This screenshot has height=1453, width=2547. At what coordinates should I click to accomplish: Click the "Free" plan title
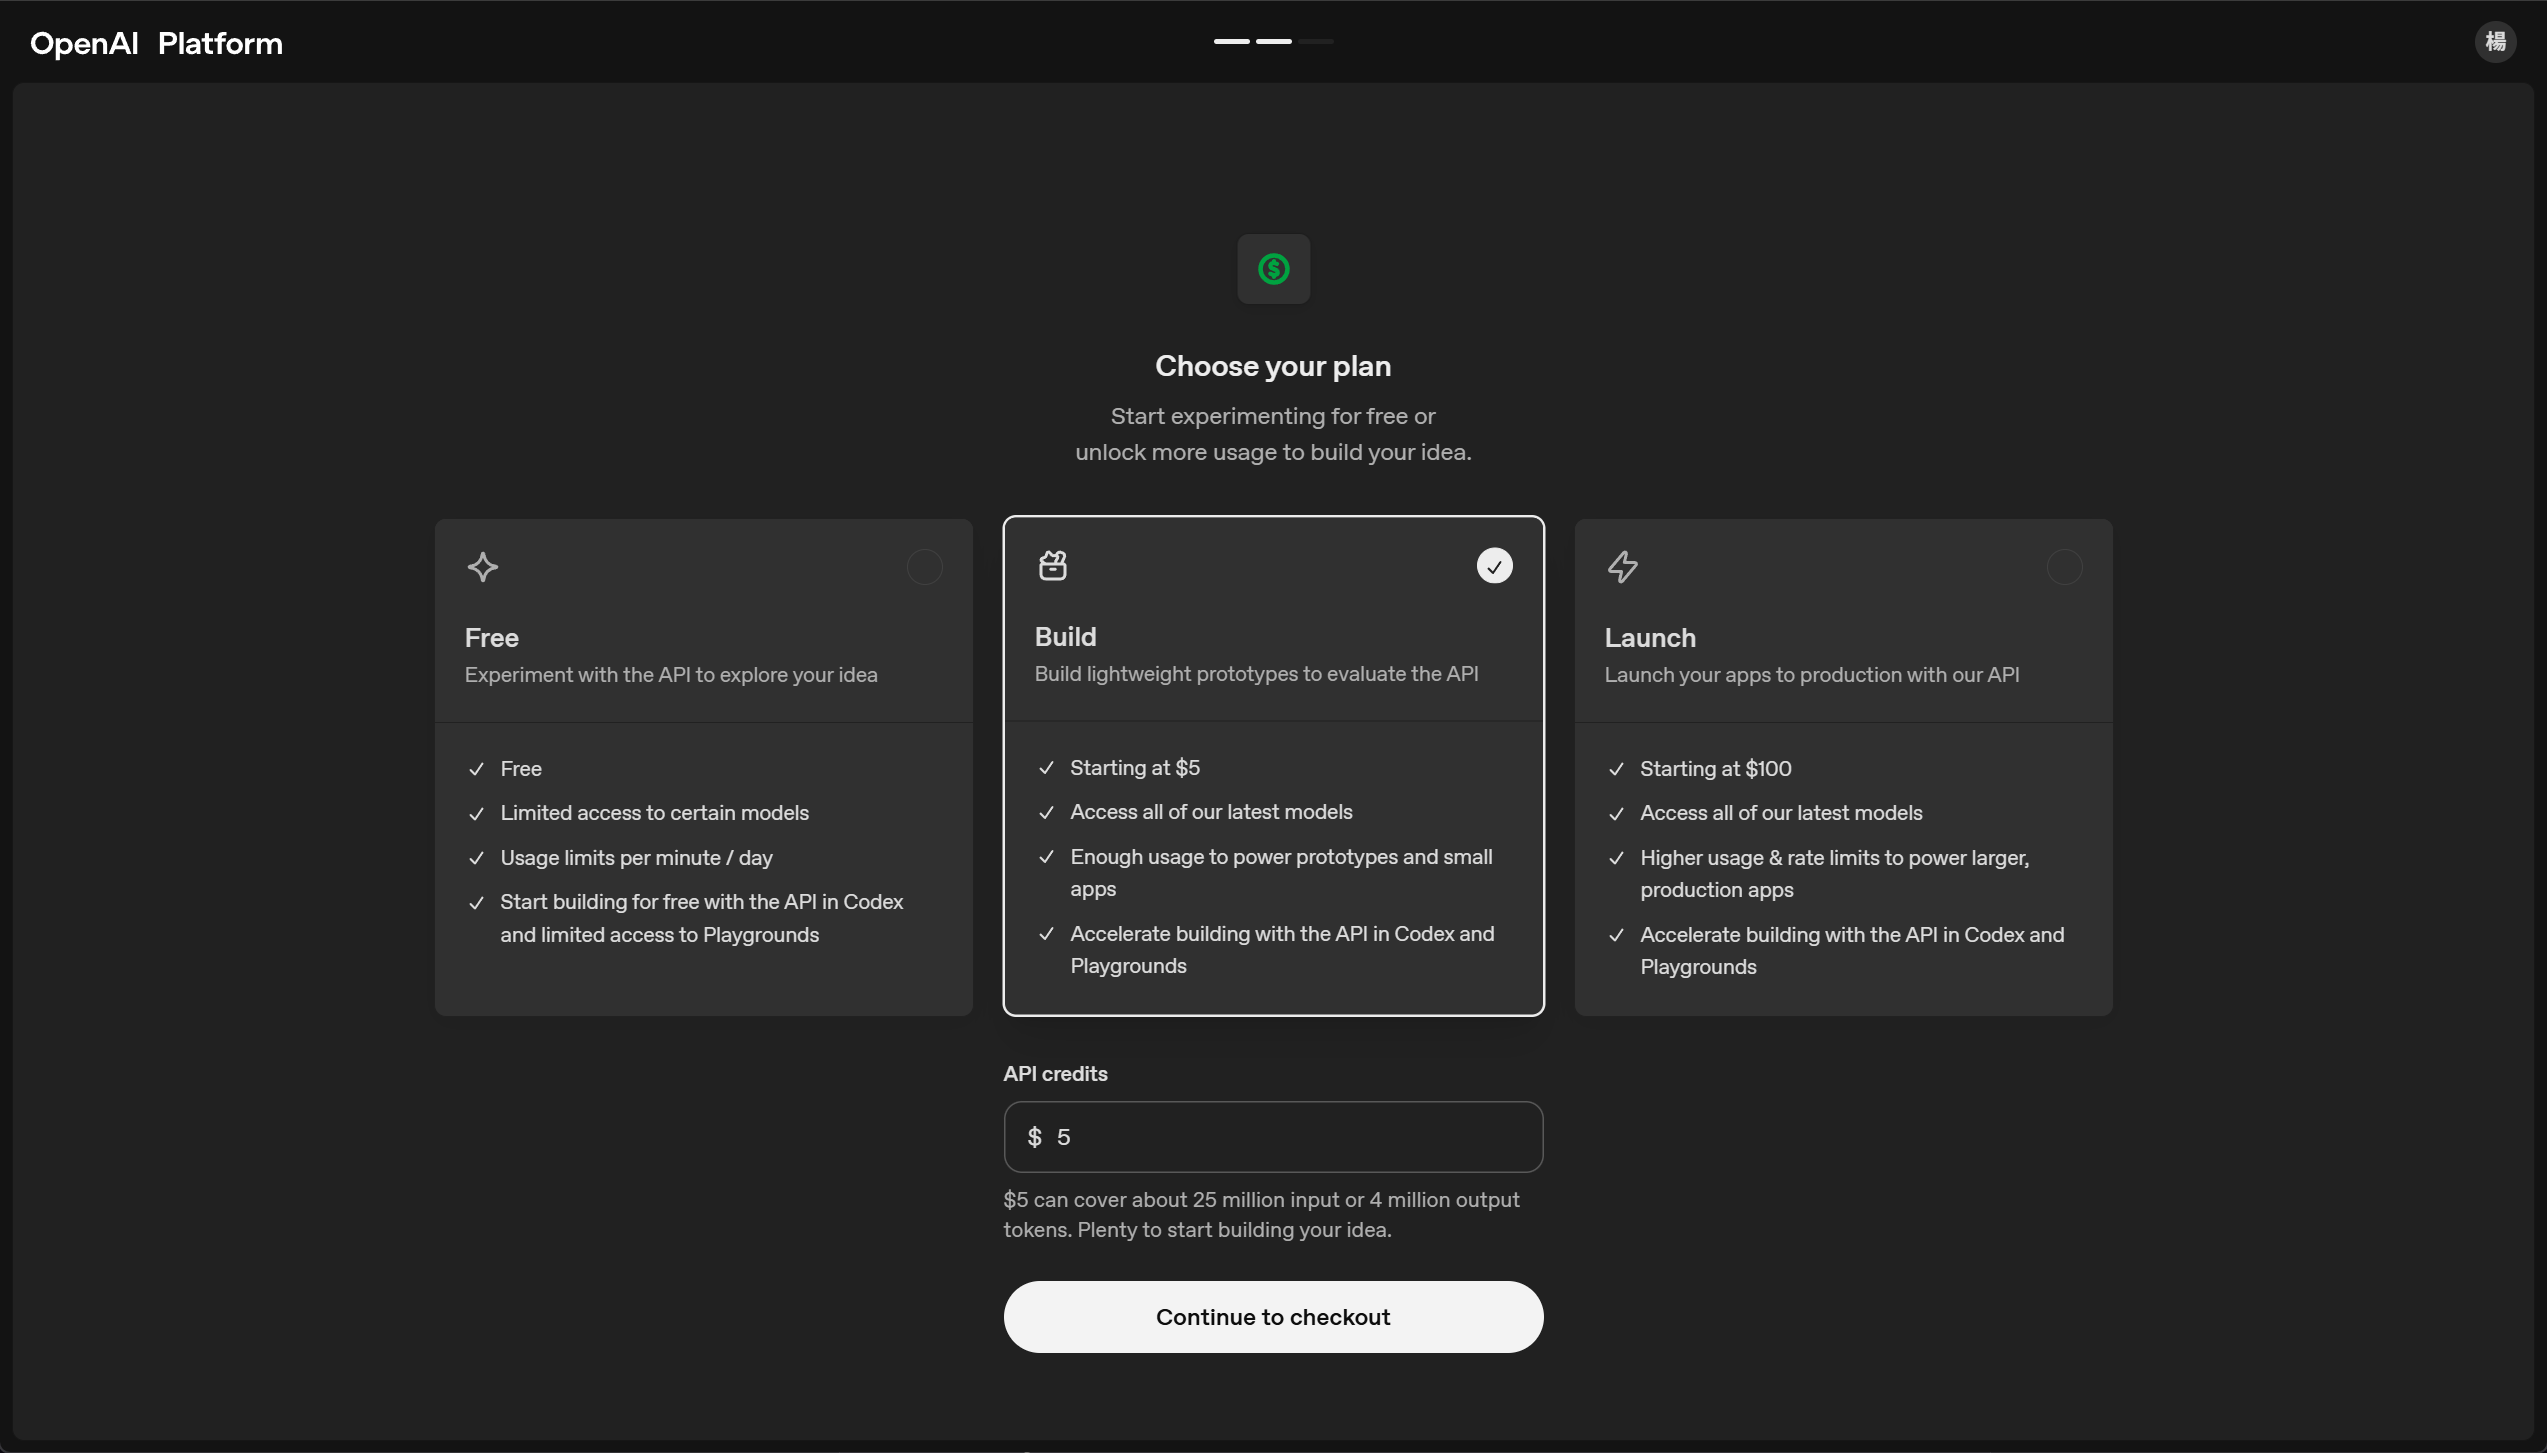point(491,638)
